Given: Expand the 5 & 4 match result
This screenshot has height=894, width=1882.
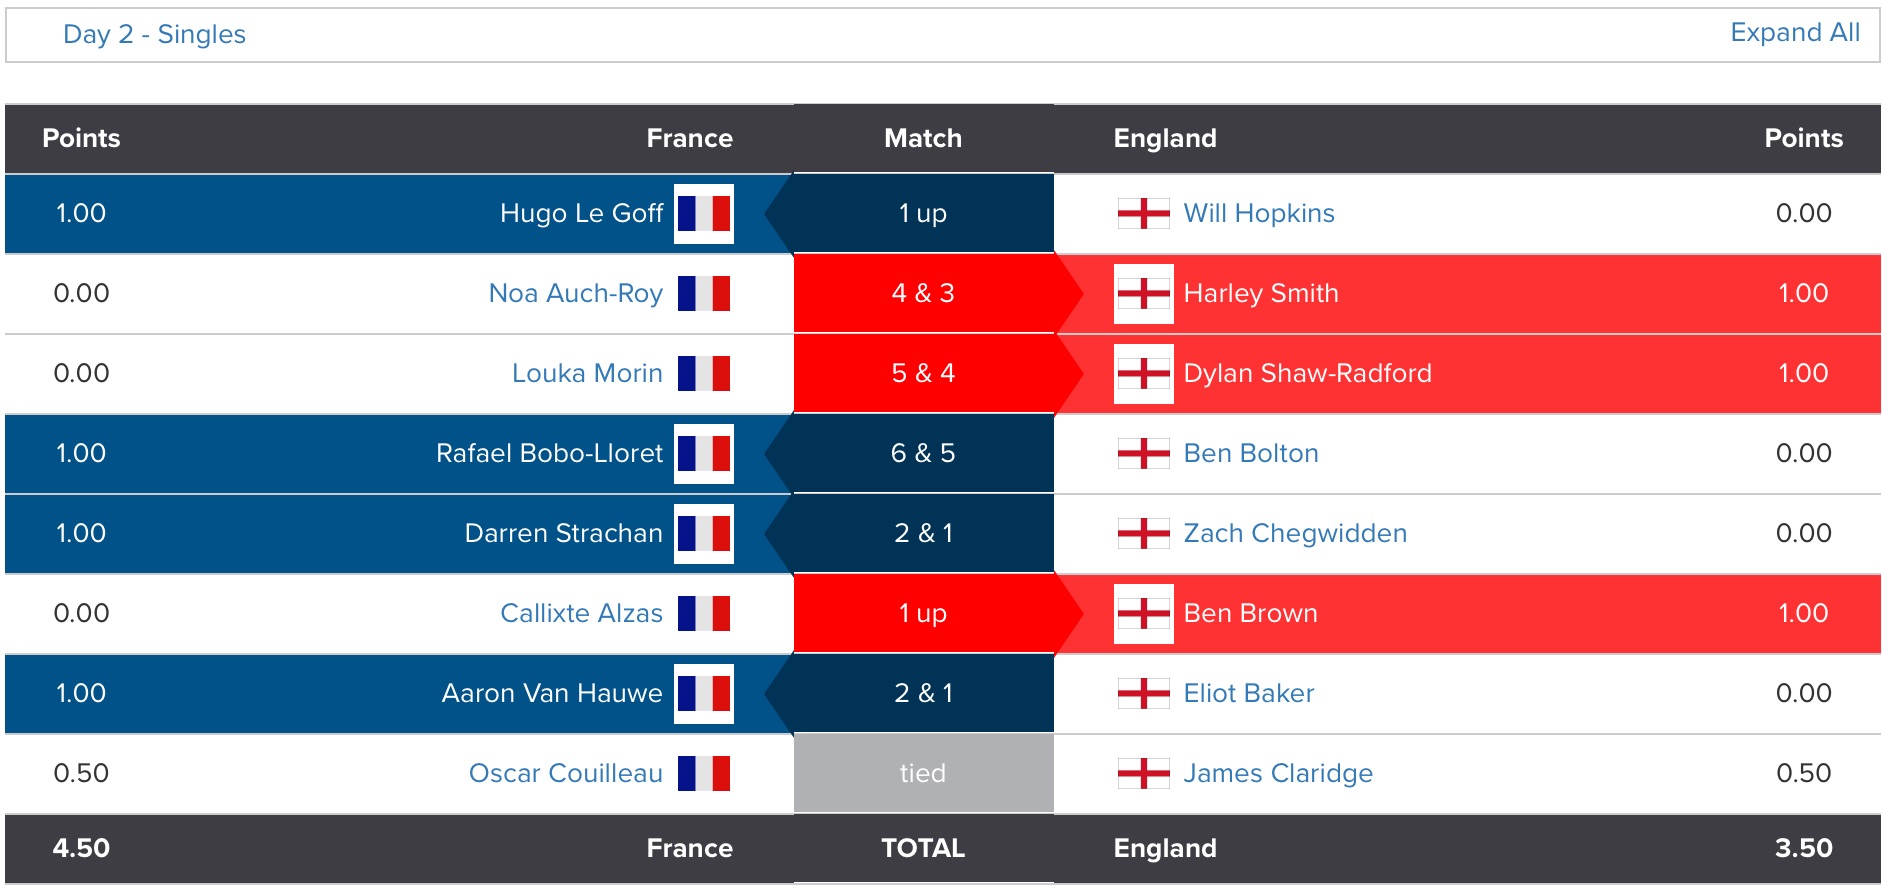Looking at the screenshot, I should coord(922,374).
